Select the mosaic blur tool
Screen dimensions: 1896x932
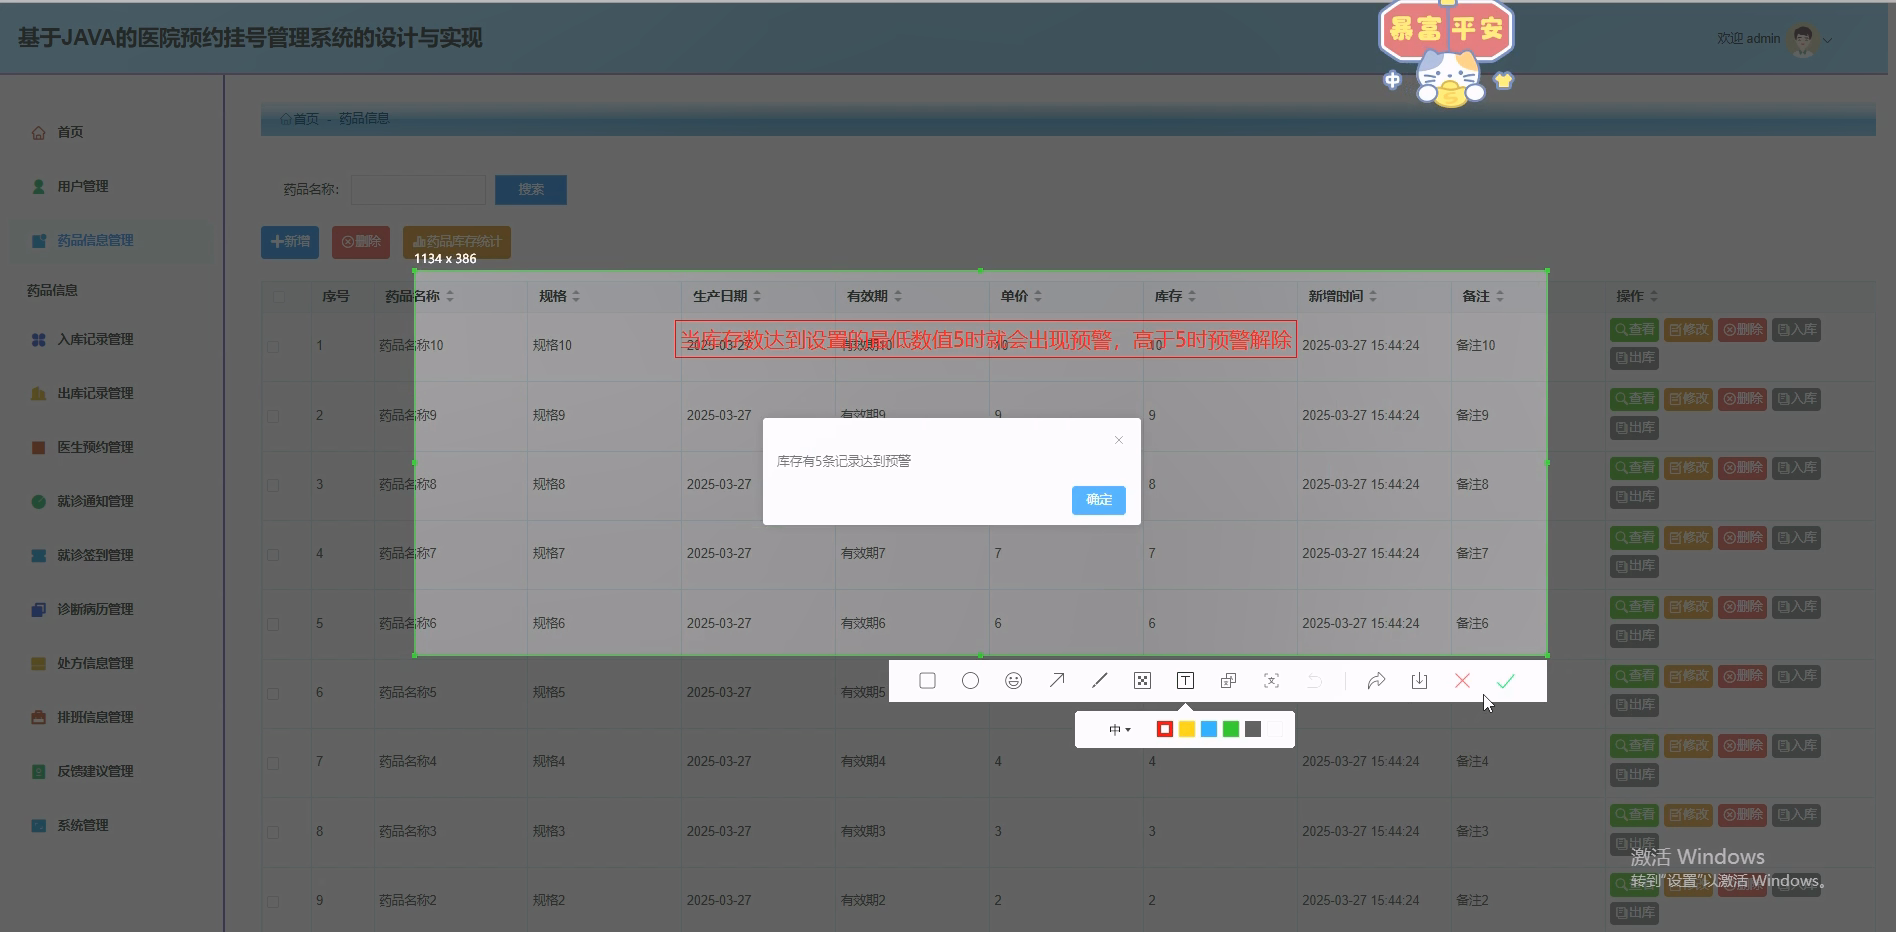1142,681
